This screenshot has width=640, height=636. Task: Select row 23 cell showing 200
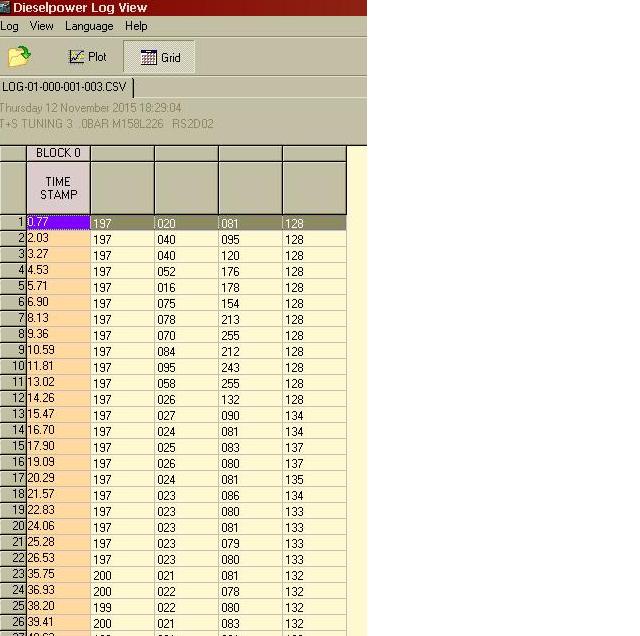click(x=122, y=575)
